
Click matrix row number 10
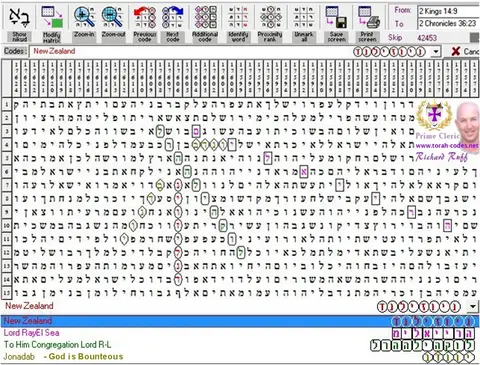[6, 226]
